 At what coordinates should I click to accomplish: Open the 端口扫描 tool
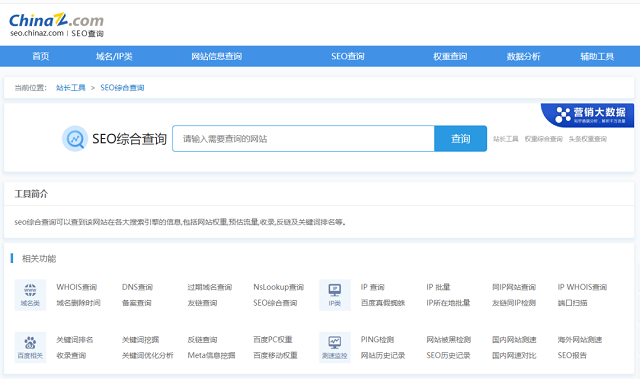click(573, 303)
